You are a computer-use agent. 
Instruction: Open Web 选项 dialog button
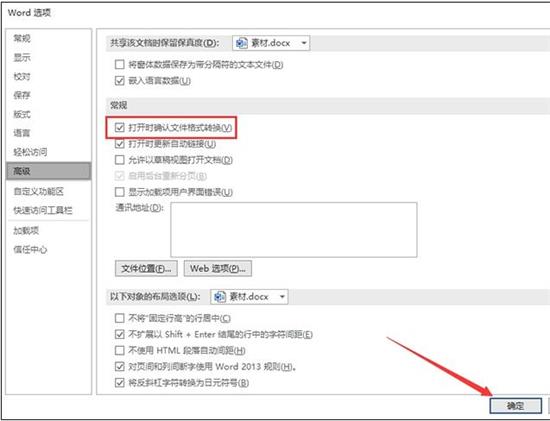pos(217,268)
